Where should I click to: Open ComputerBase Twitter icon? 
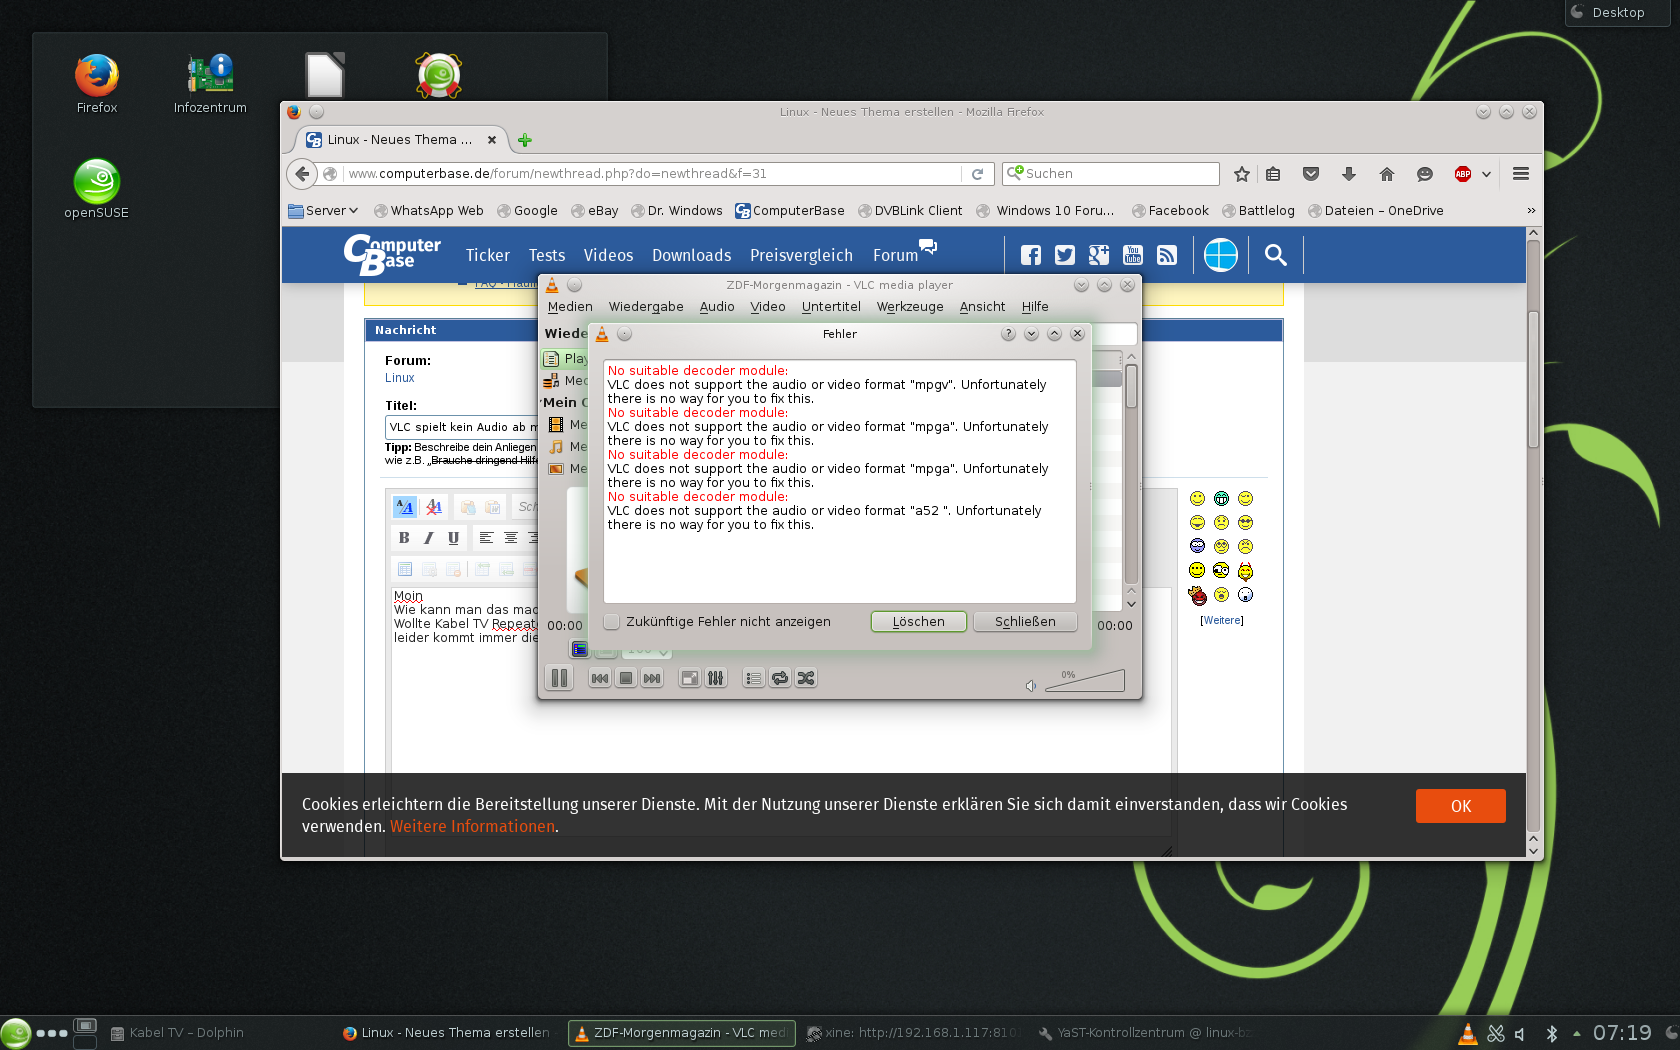[x=1065, y=255]
